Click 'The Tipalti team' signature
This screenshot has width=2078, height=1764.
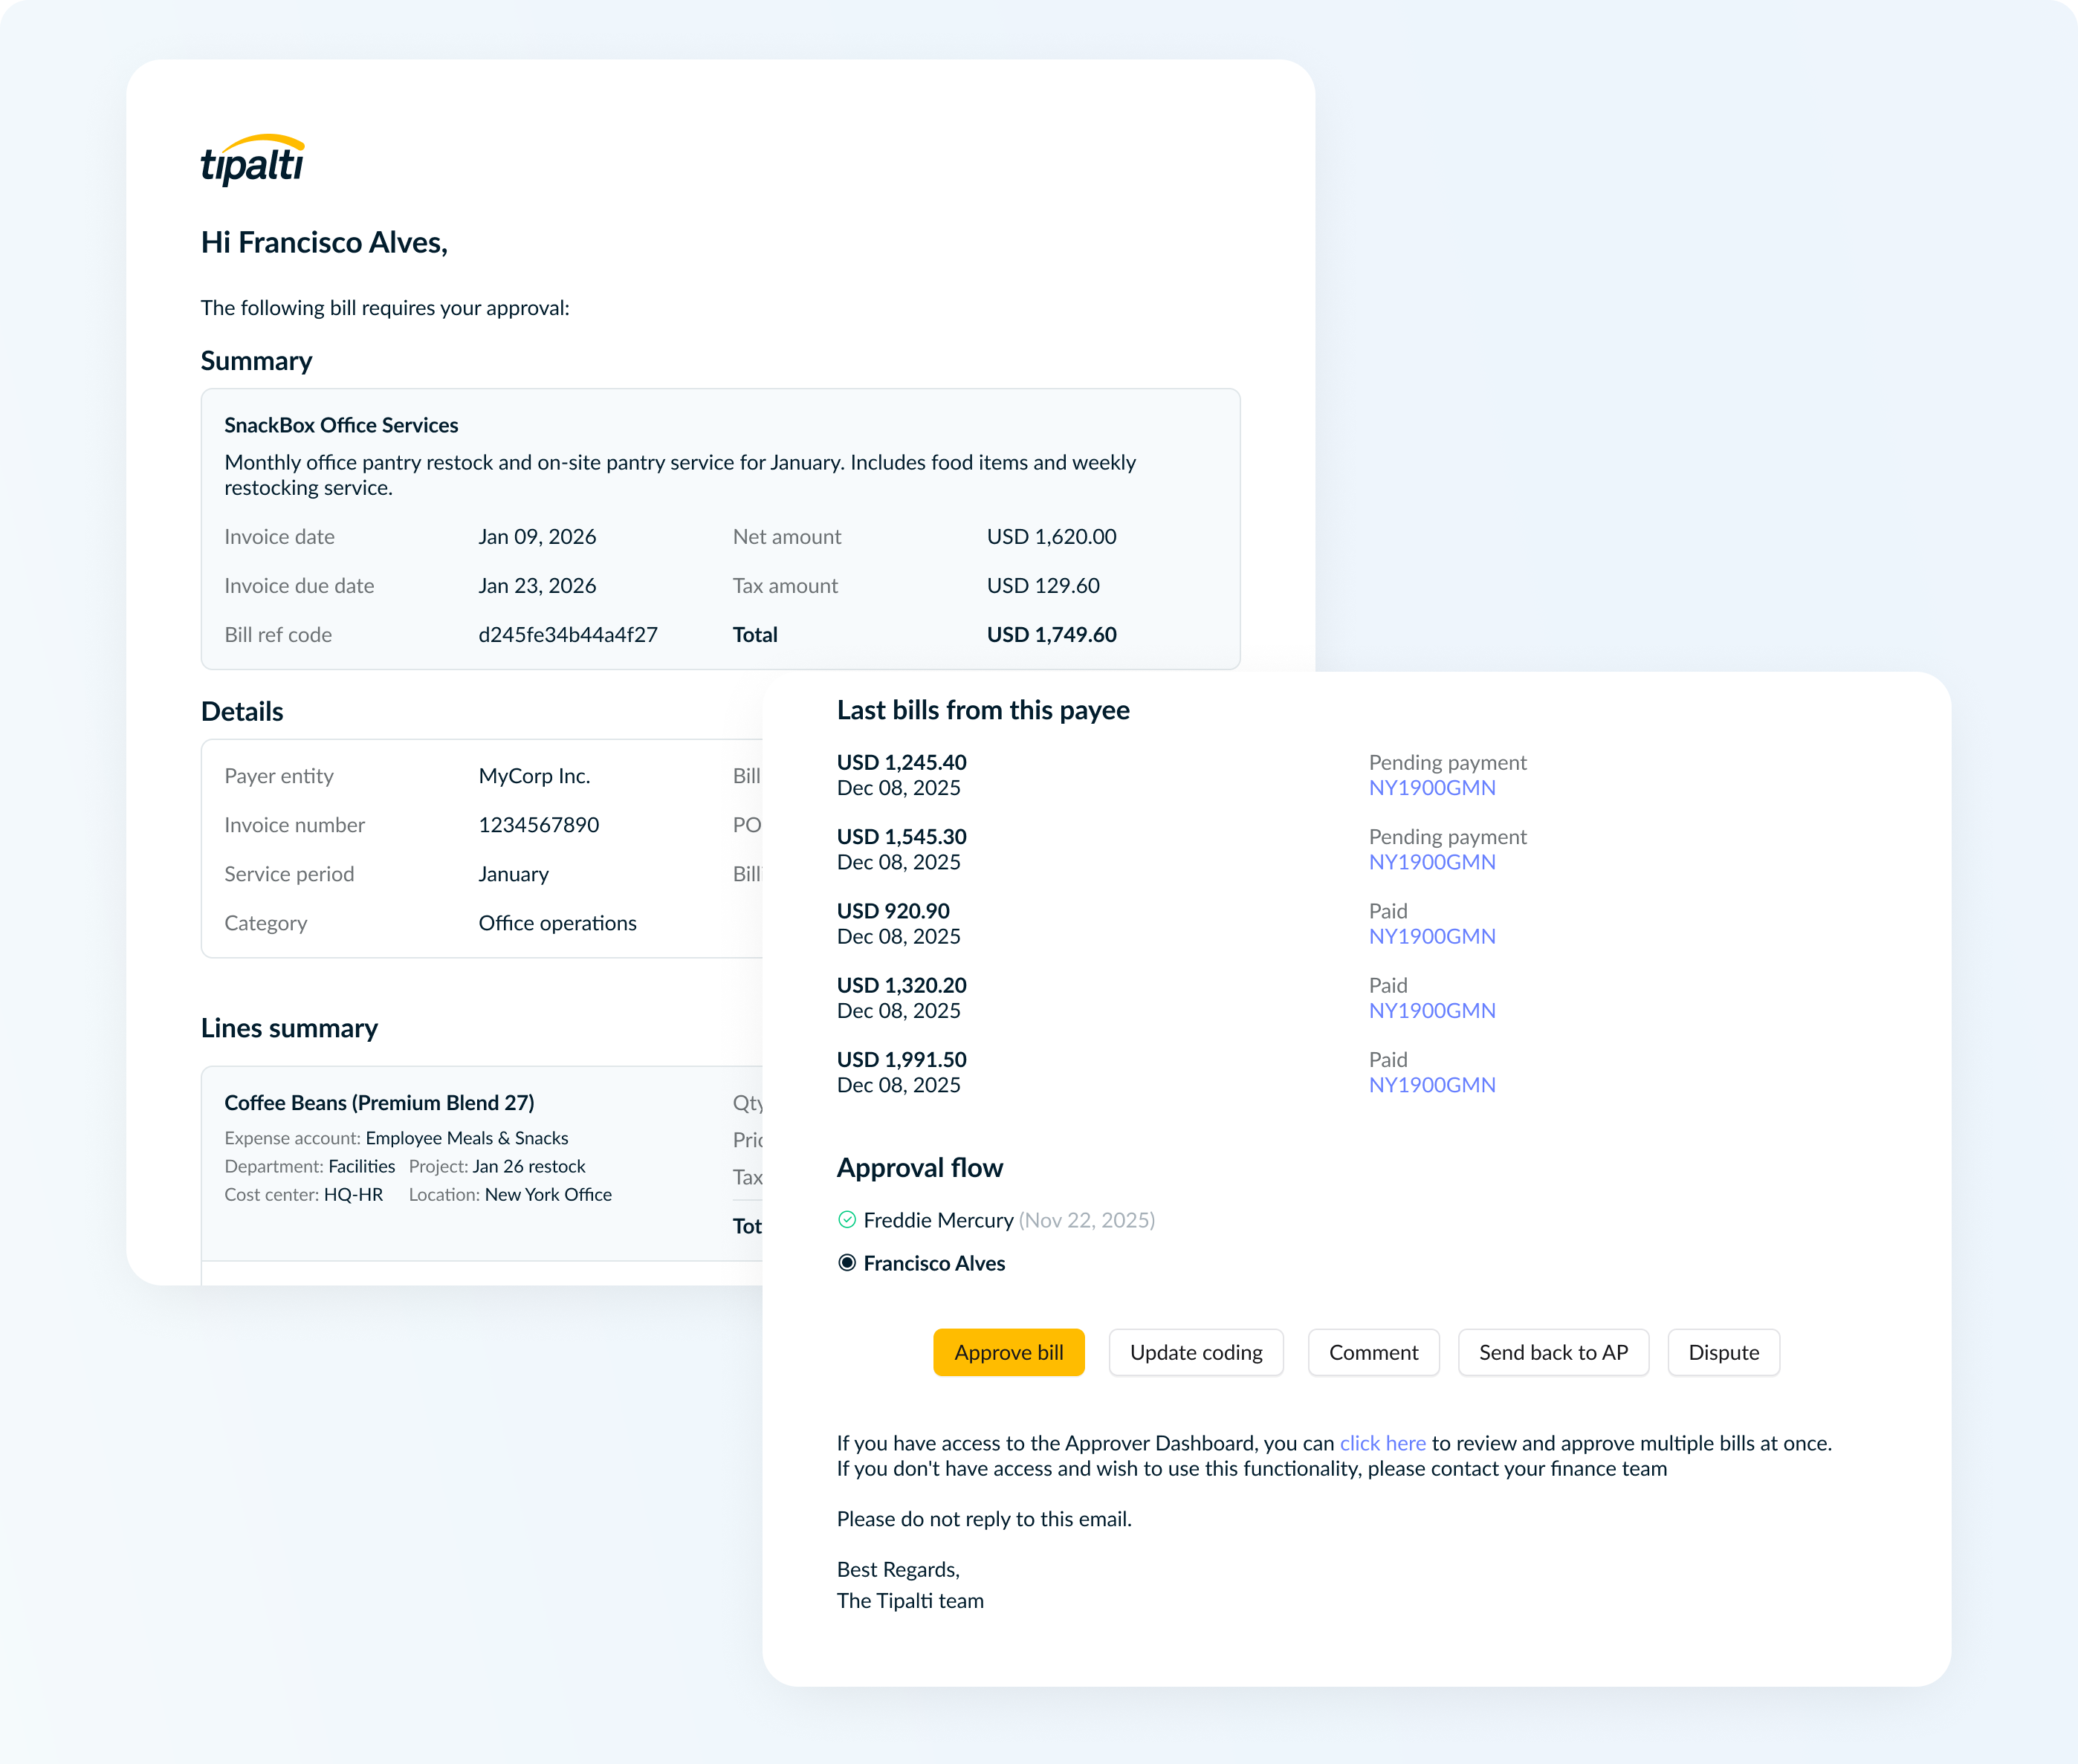(x=910, y=1601)
